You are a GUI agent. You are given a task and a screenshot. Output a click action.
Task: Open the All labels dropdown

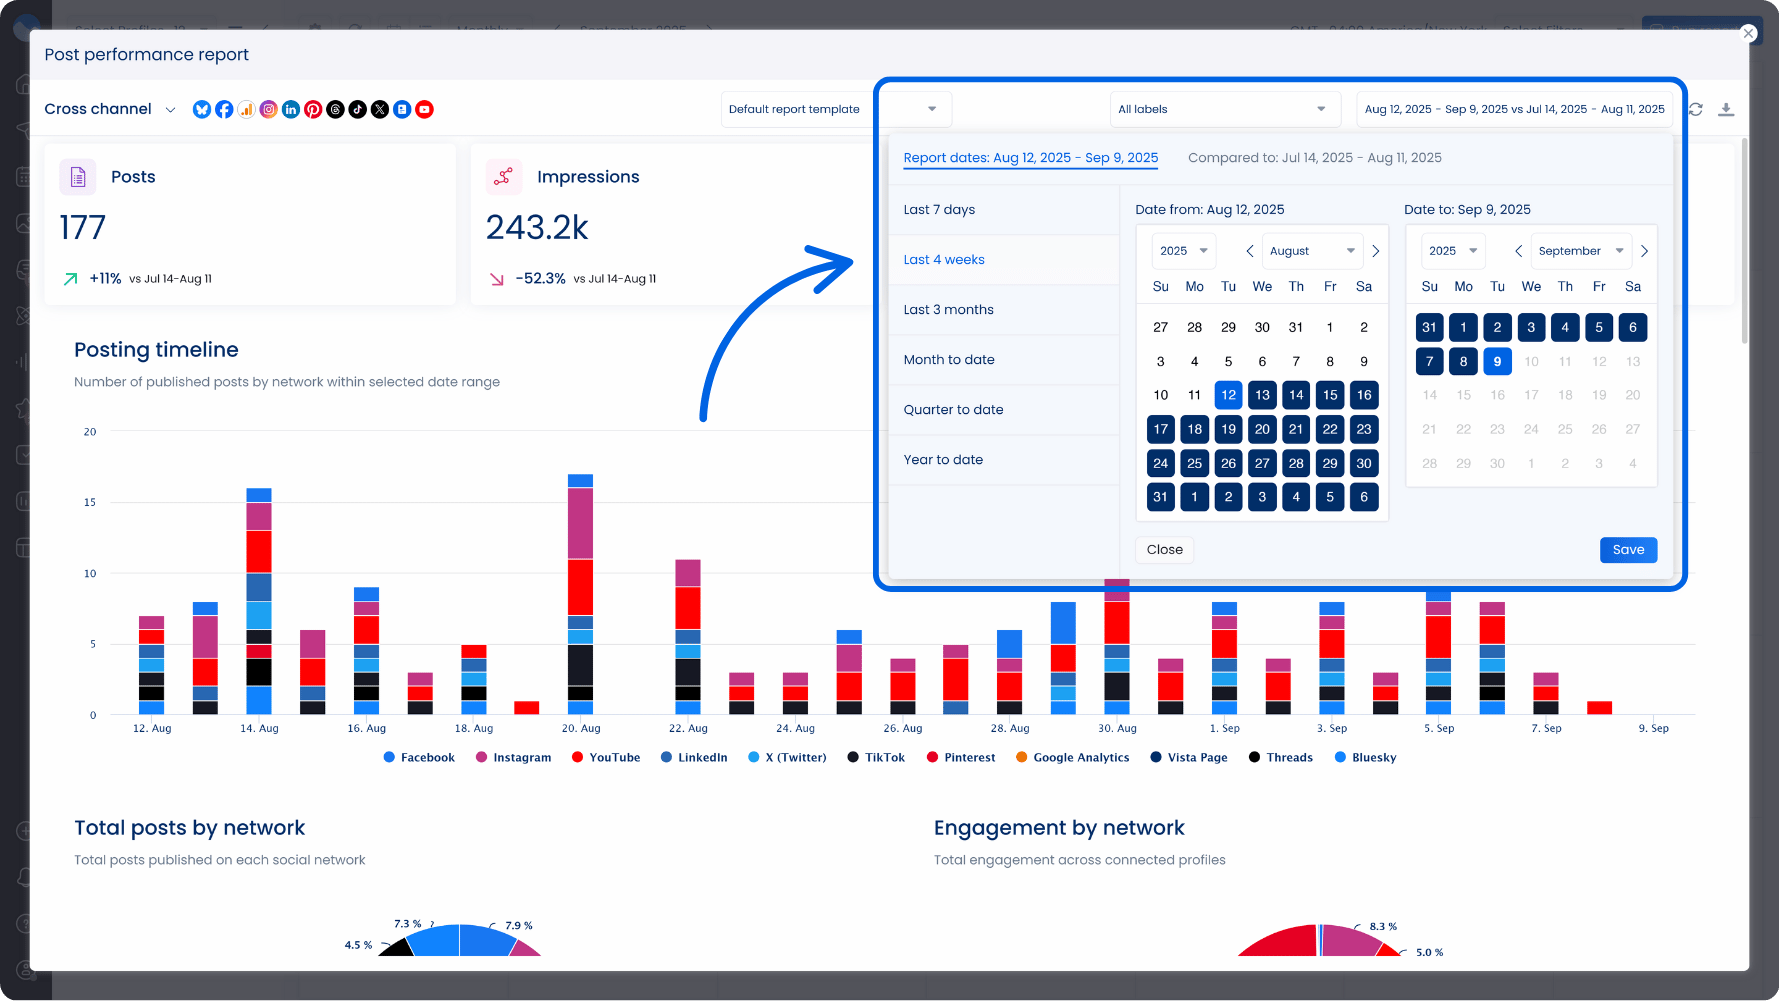pyautogui.click(x=1223, y=109)
